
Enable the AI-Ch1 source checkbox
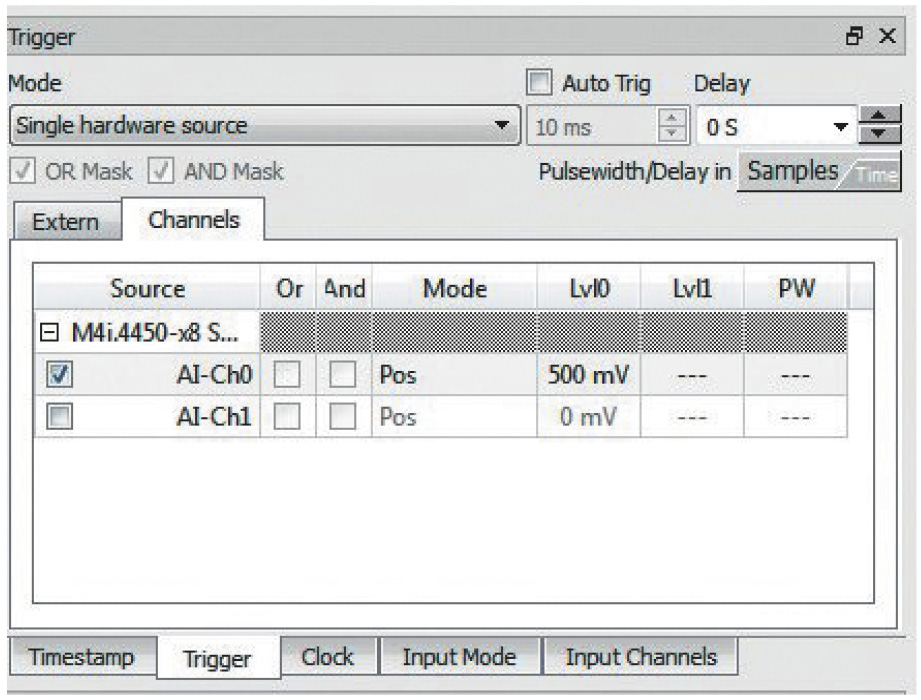(59, 417)
